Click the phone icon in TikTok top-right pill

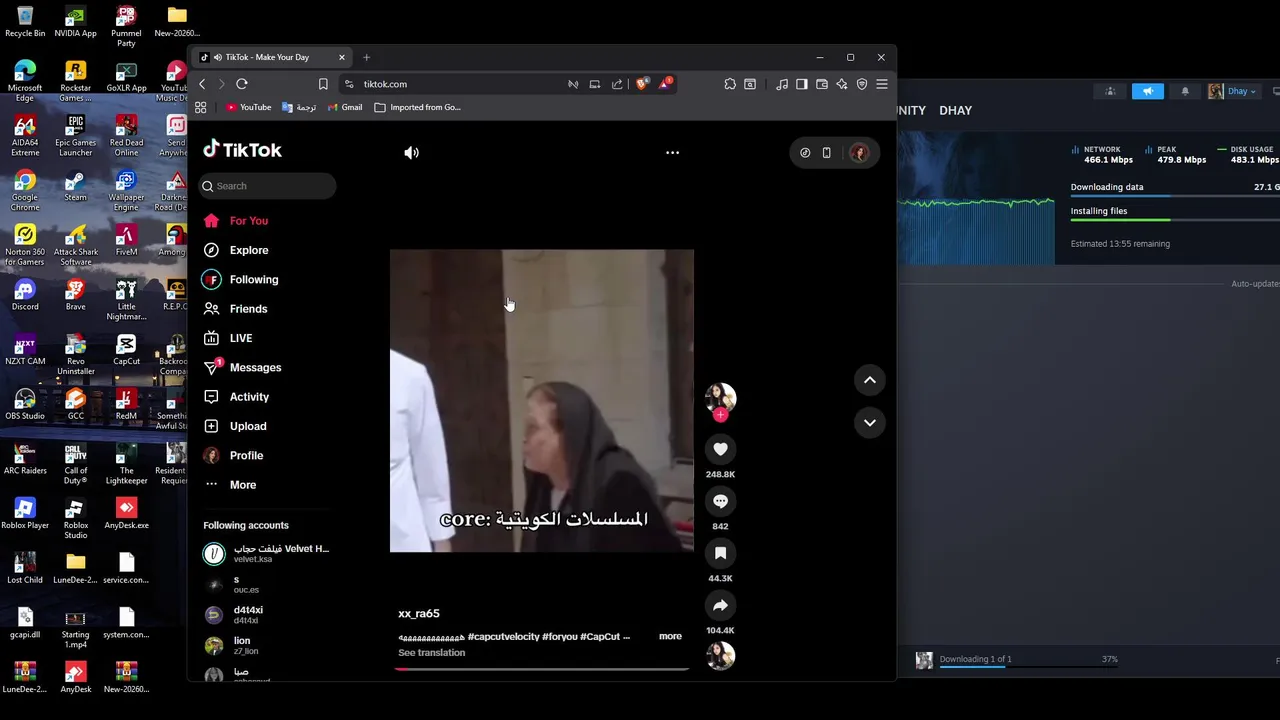tap(826, 153)
